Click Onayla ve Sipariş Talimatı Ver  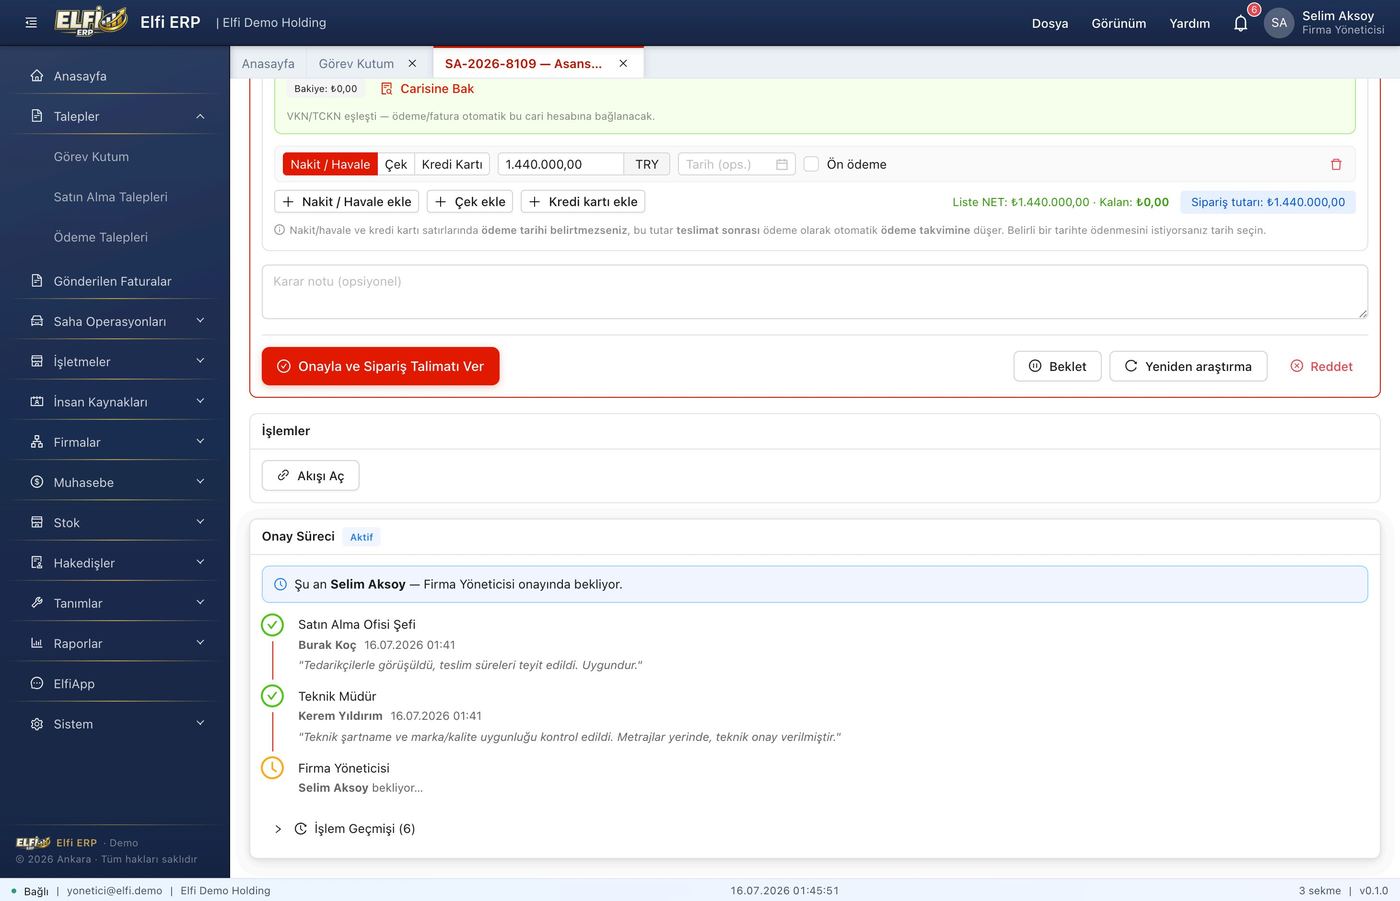pyautogui.click(x=380, y=366)
